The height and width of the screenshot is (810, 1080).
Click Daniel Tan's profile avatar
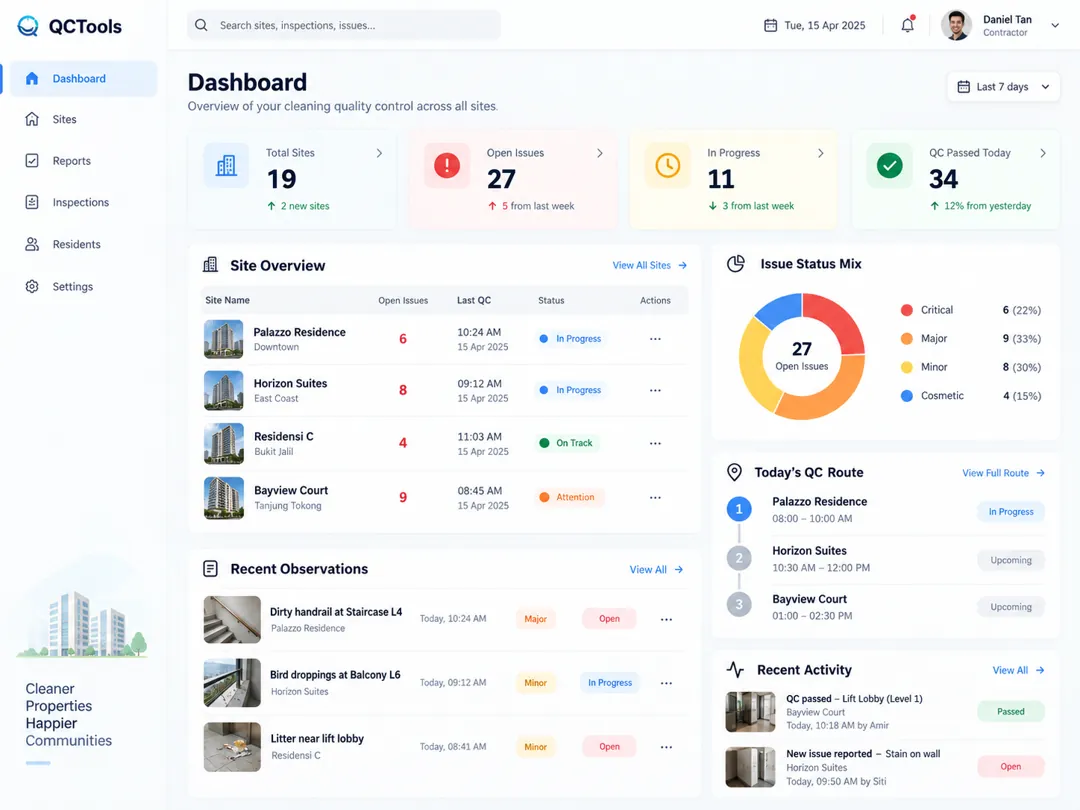click(956, 25)
